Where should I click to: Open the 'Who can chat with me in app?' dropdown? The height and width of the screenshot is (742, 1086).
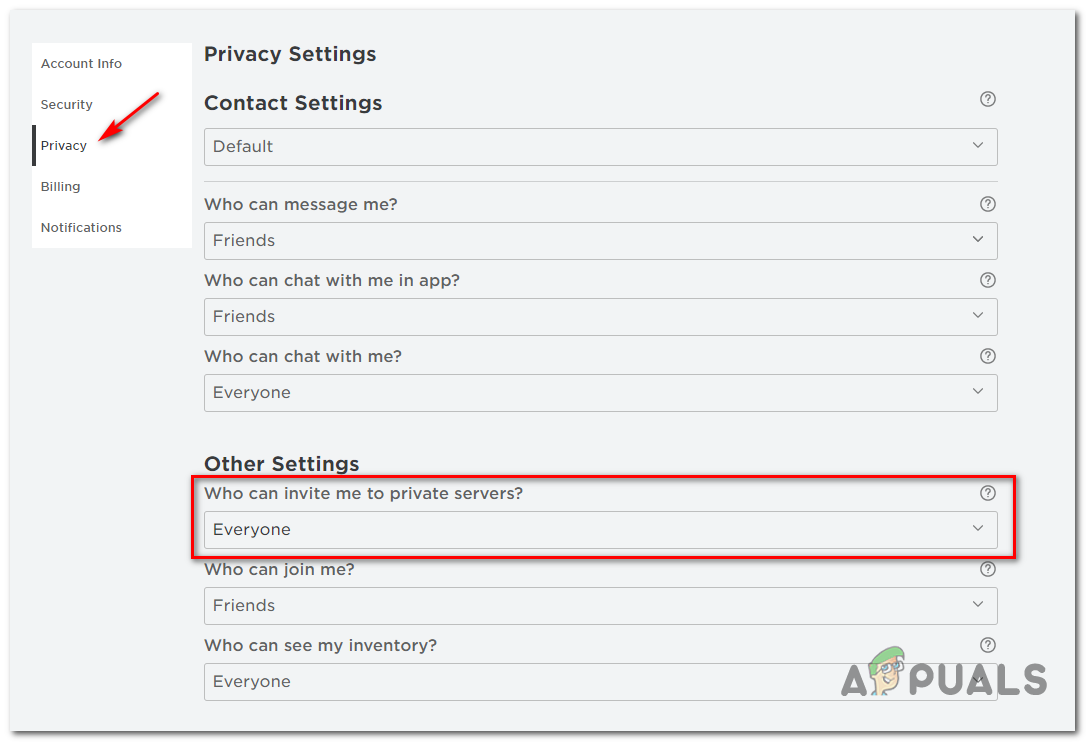[600, 317]
